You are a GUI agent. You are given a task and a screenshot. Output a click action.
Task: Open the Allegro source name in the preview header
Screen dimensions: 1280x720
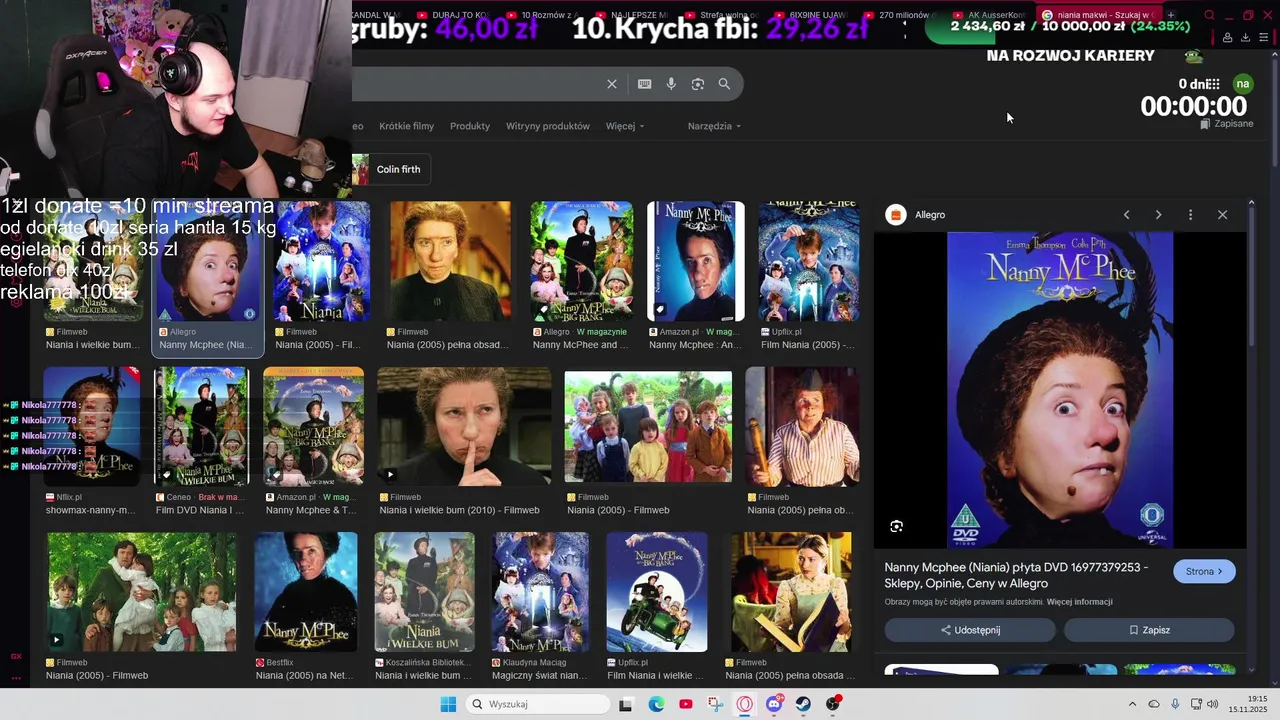930,215
